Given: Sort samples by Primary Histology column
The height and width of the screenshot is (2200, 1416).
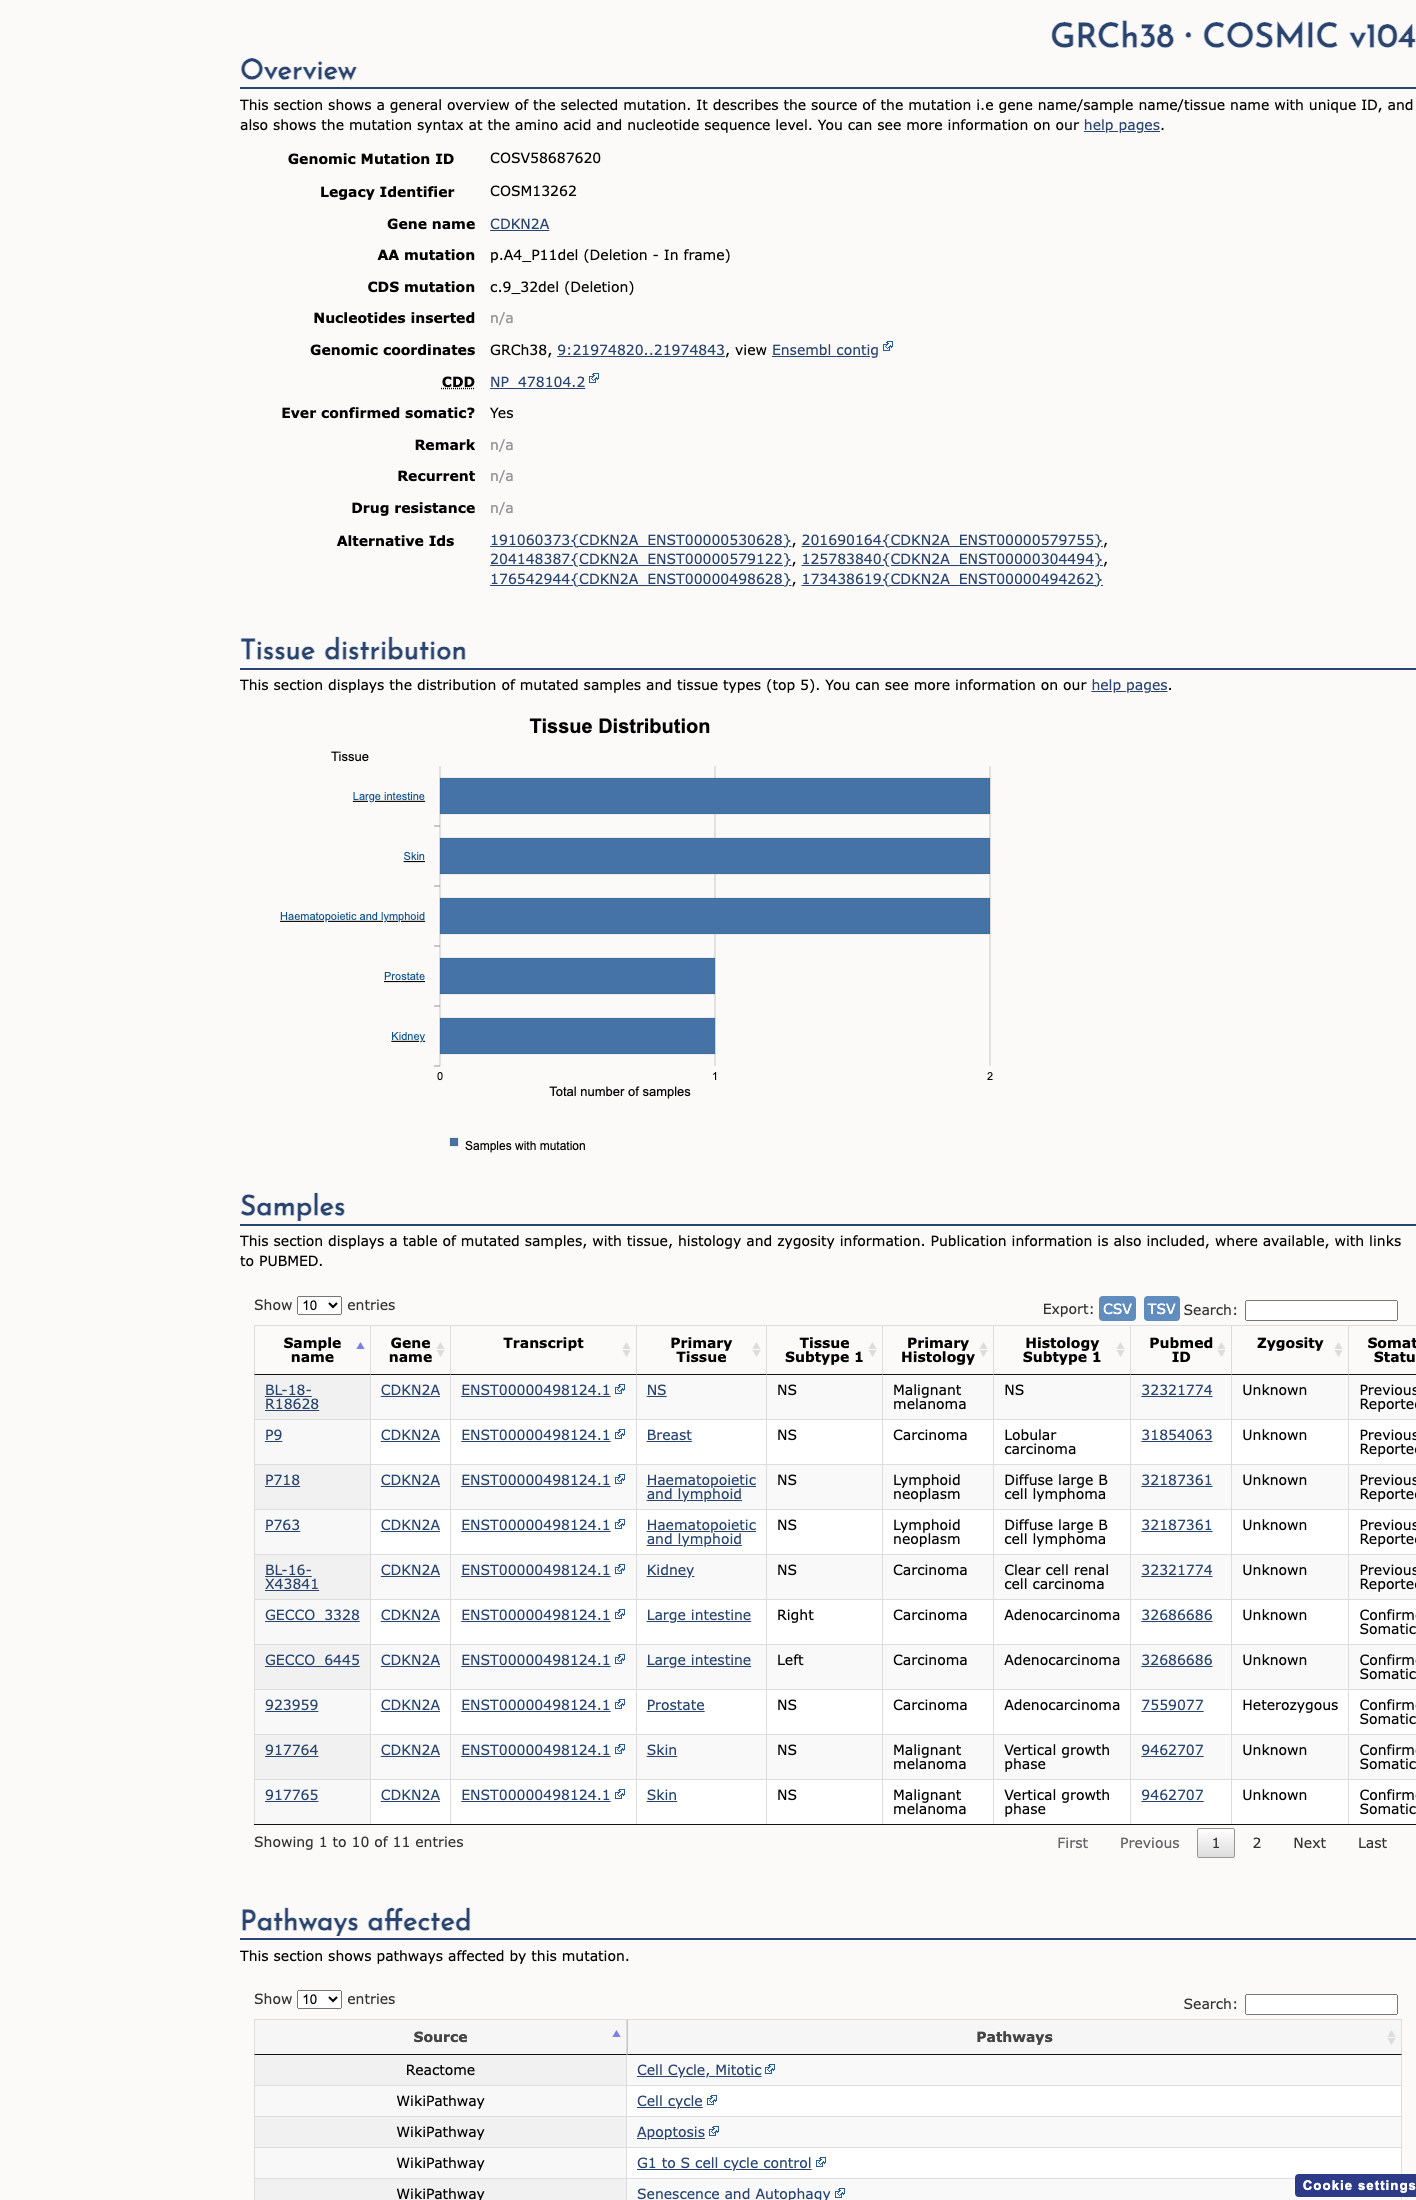Looking at the screenshot, I should (x=983, y=1350).
